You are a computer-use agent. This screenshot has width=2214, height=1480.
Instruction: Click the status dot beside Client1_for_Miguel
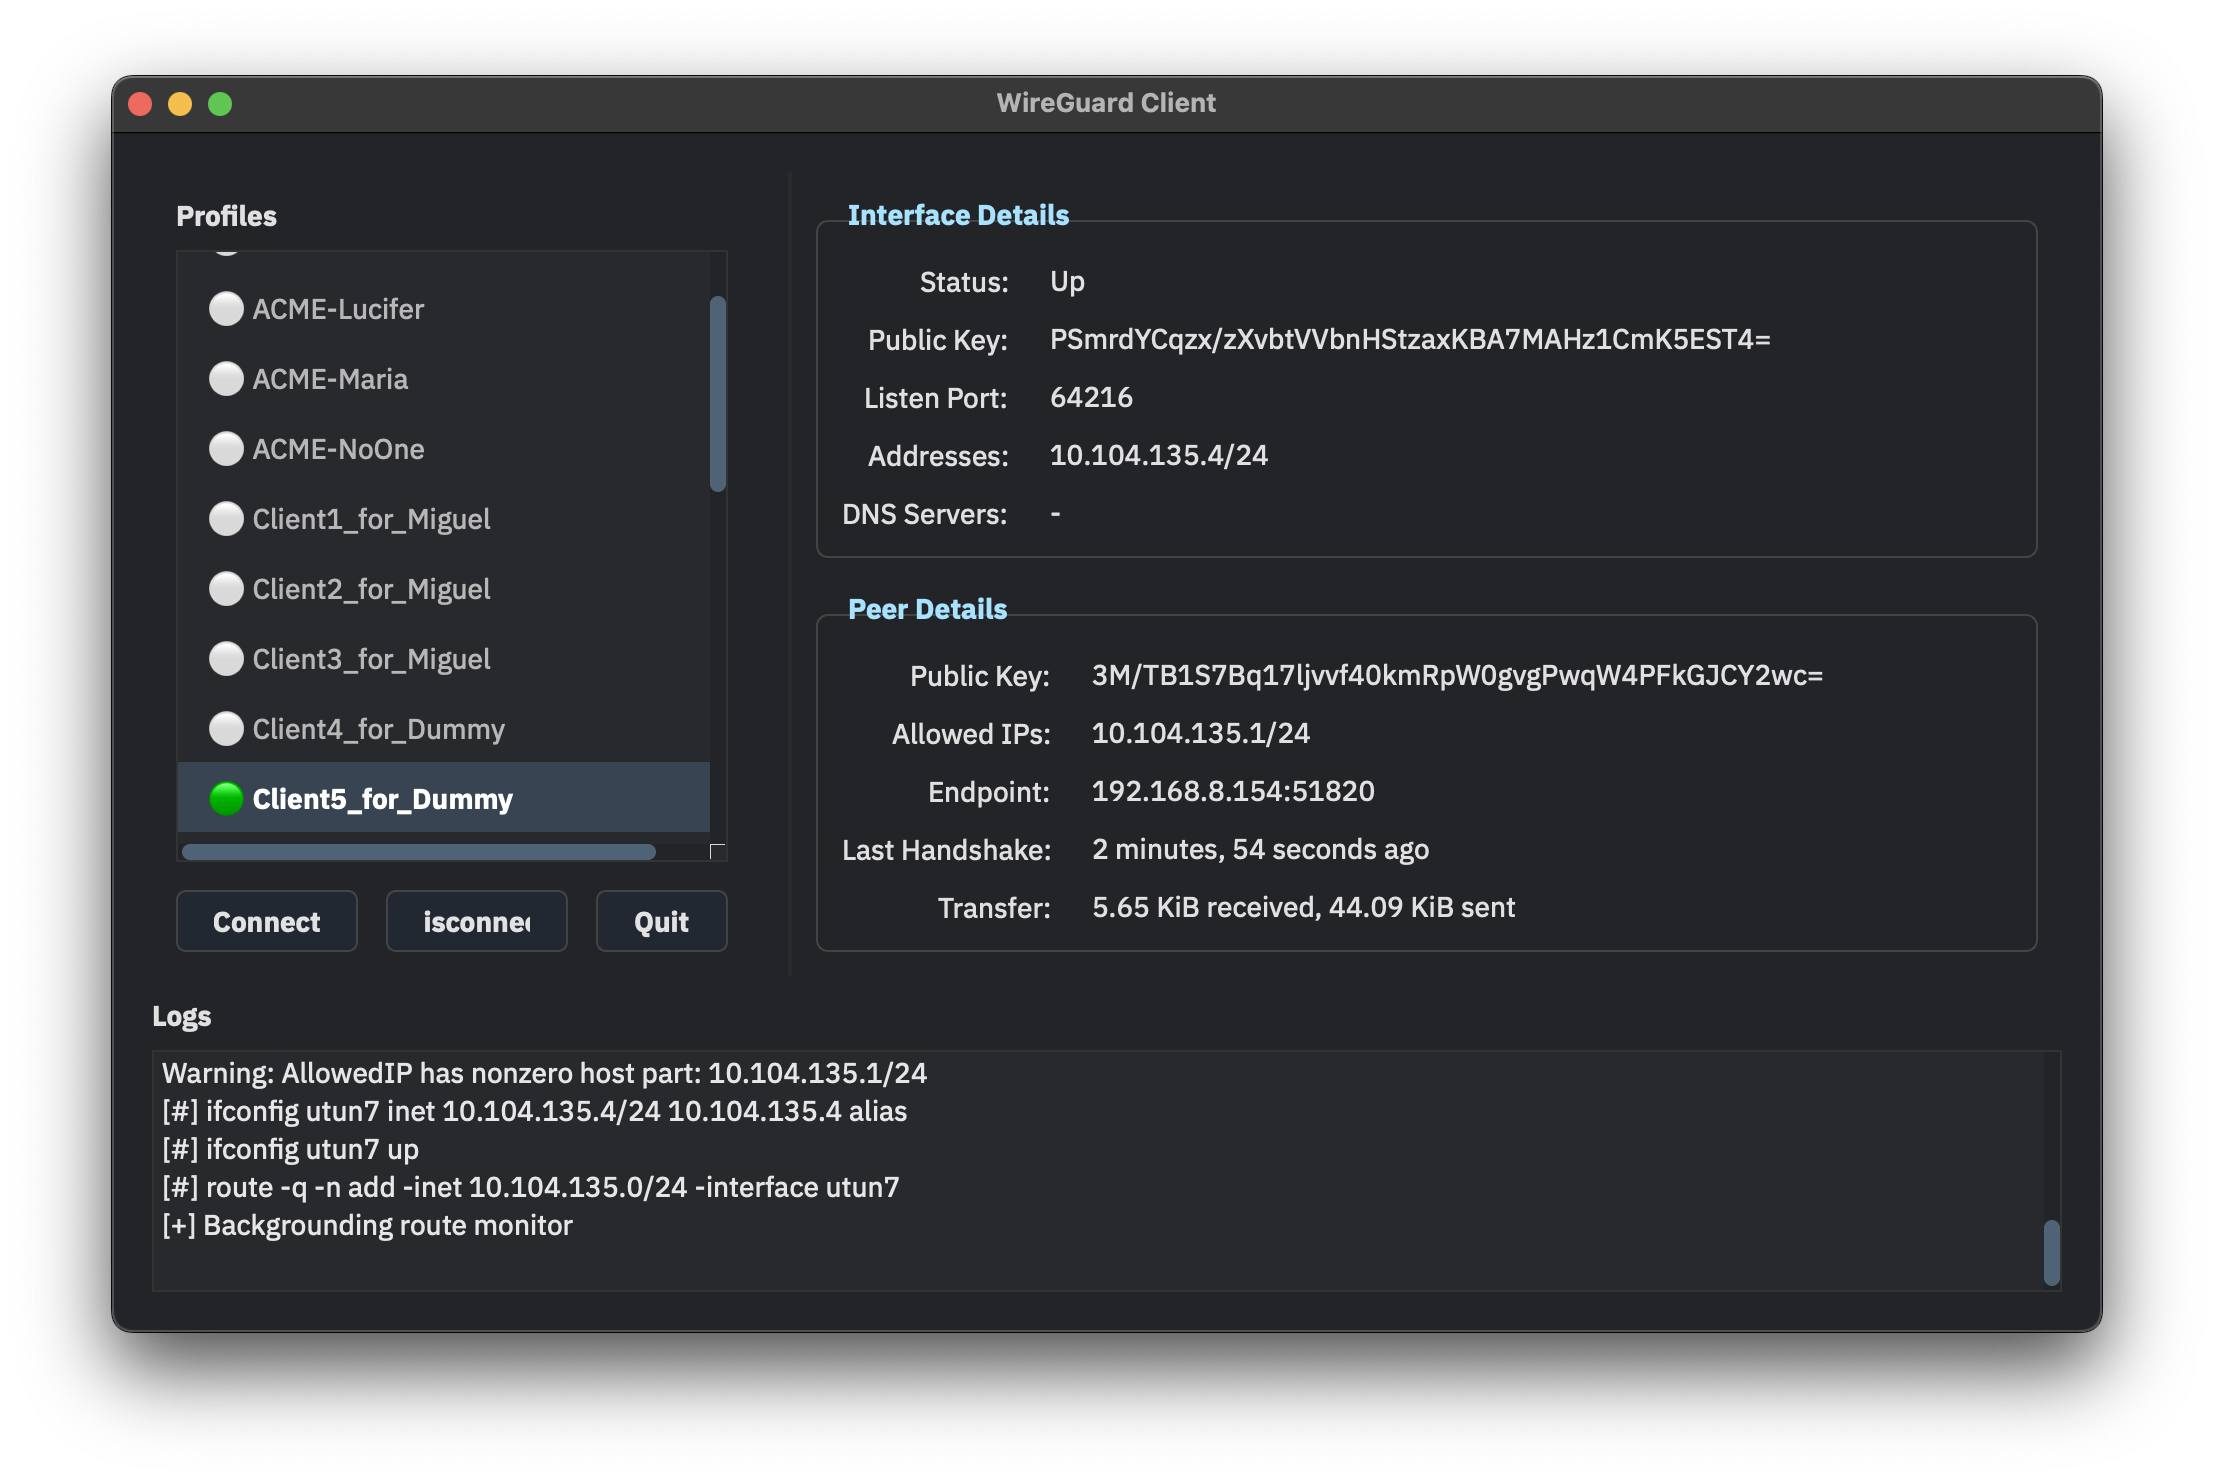coord(226,519)
